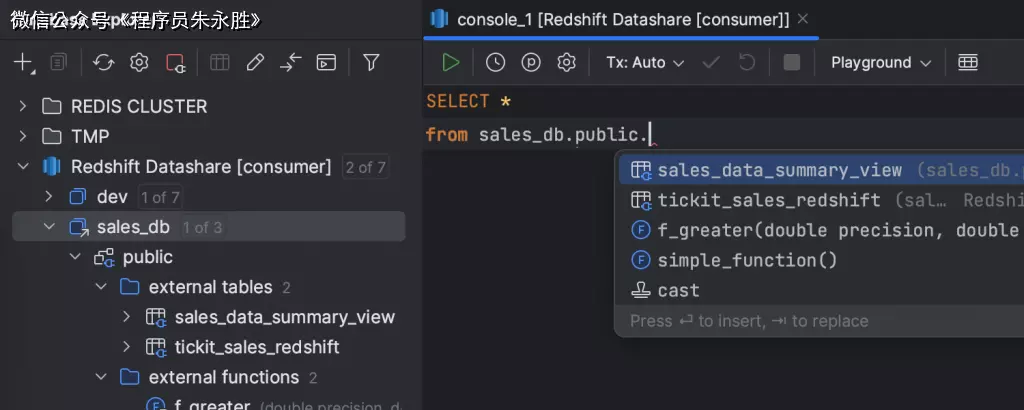
Task: Open the Tx: Auto transaction mode dropdown
Action: click(645, 63)
